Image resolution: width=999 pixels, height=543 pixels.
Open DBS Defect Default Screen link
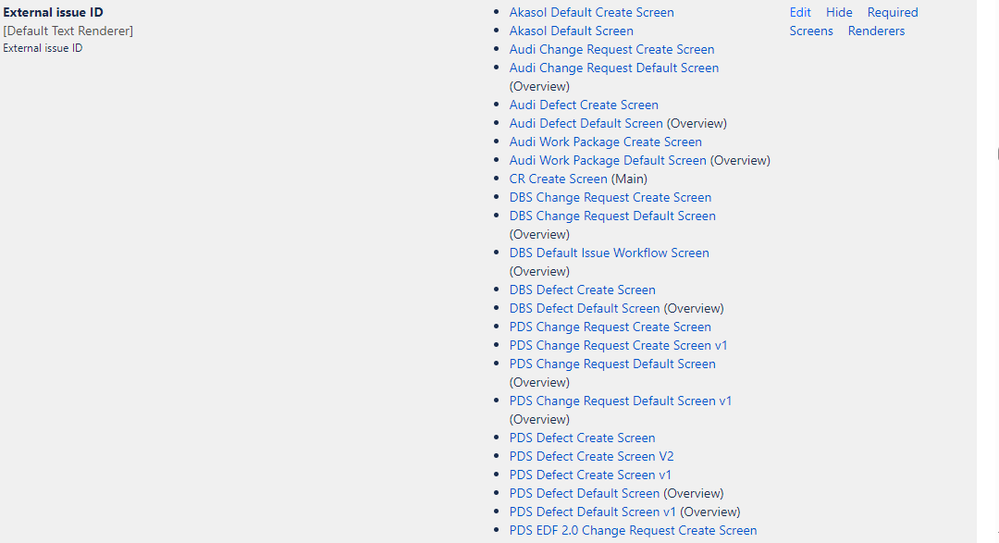coord(584,308)
